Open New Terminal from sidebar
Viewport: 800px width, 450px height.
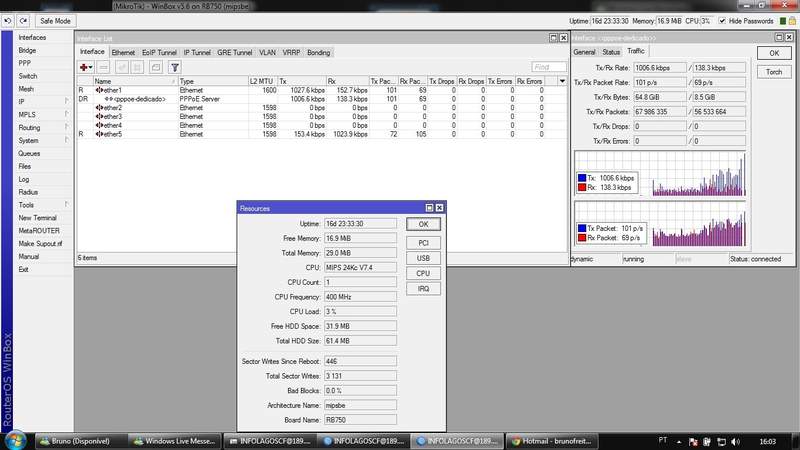click(37, 217)
